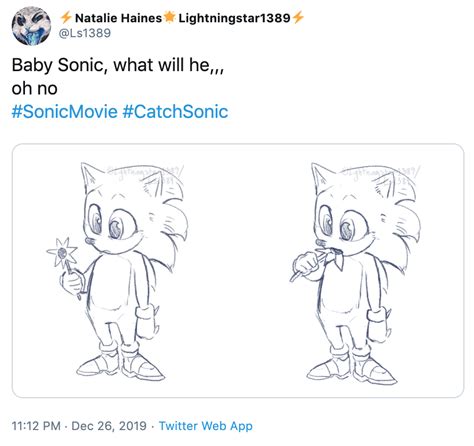Image resolution: width=474 pixels, height=446 pixels.
Task: Click the leading lightning bolt emoji
Action: tap(66, 18)
